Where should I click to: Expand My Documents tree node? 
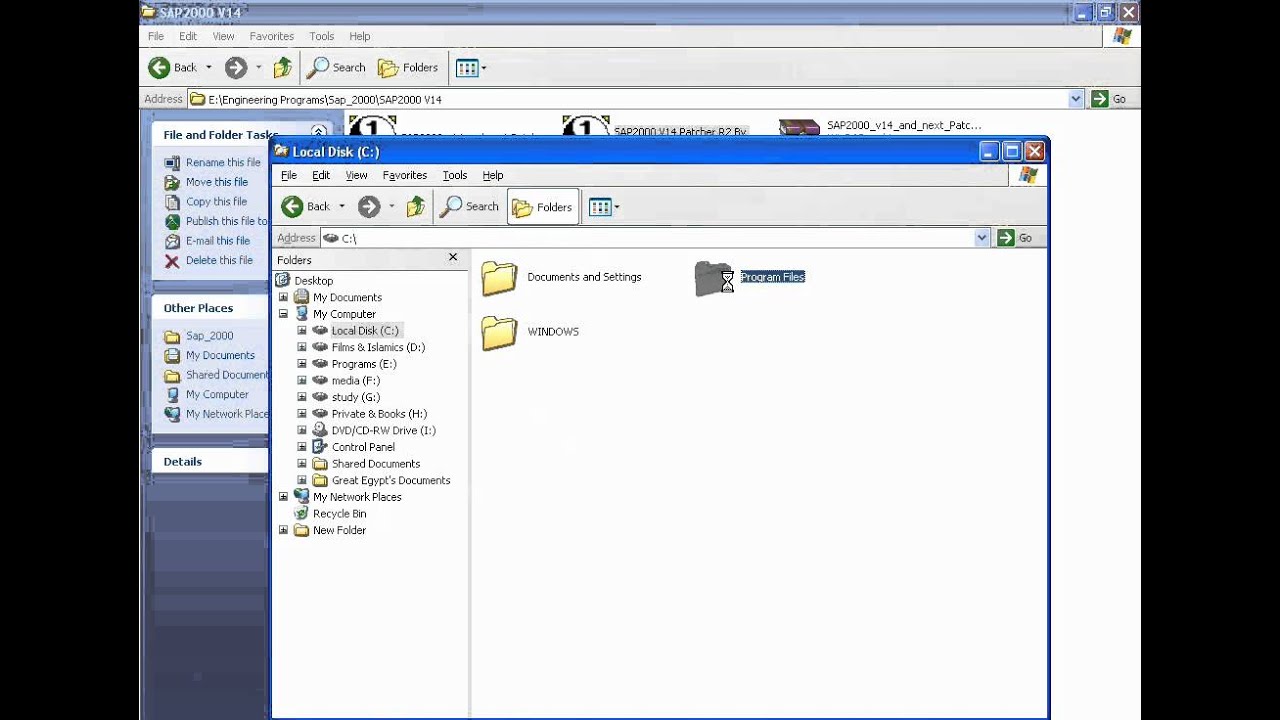283,297
